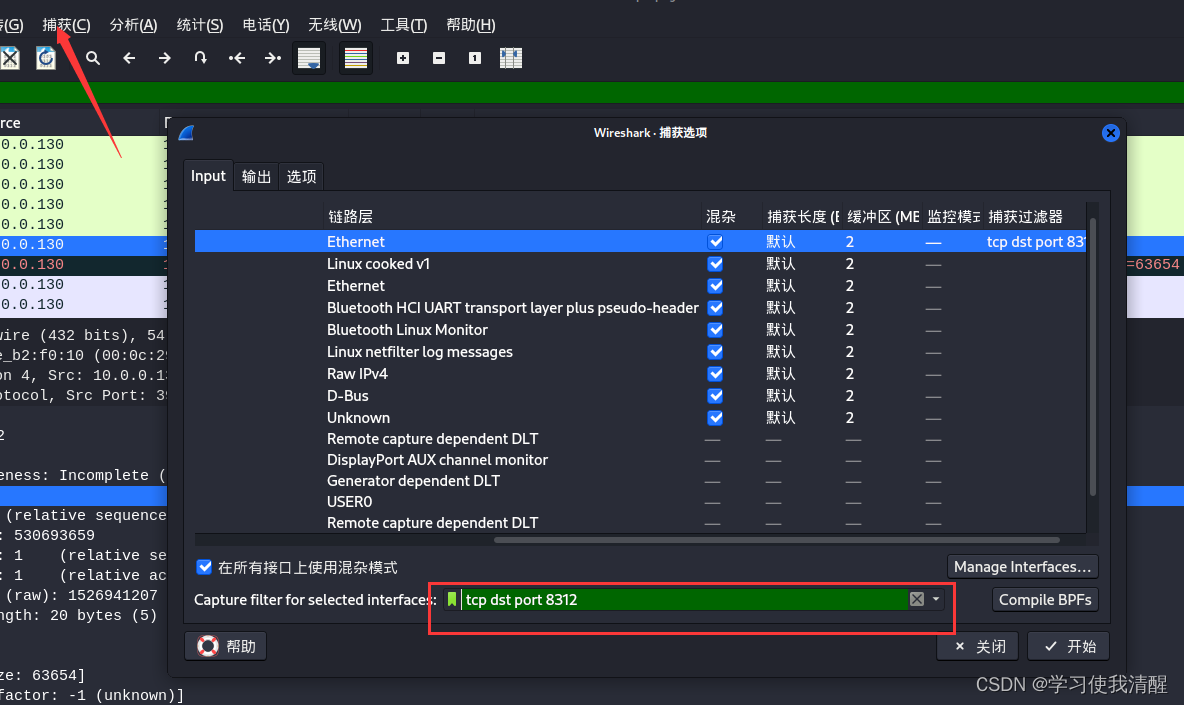
Task: Click the 关闭 close button
Action: click(978, 646)
